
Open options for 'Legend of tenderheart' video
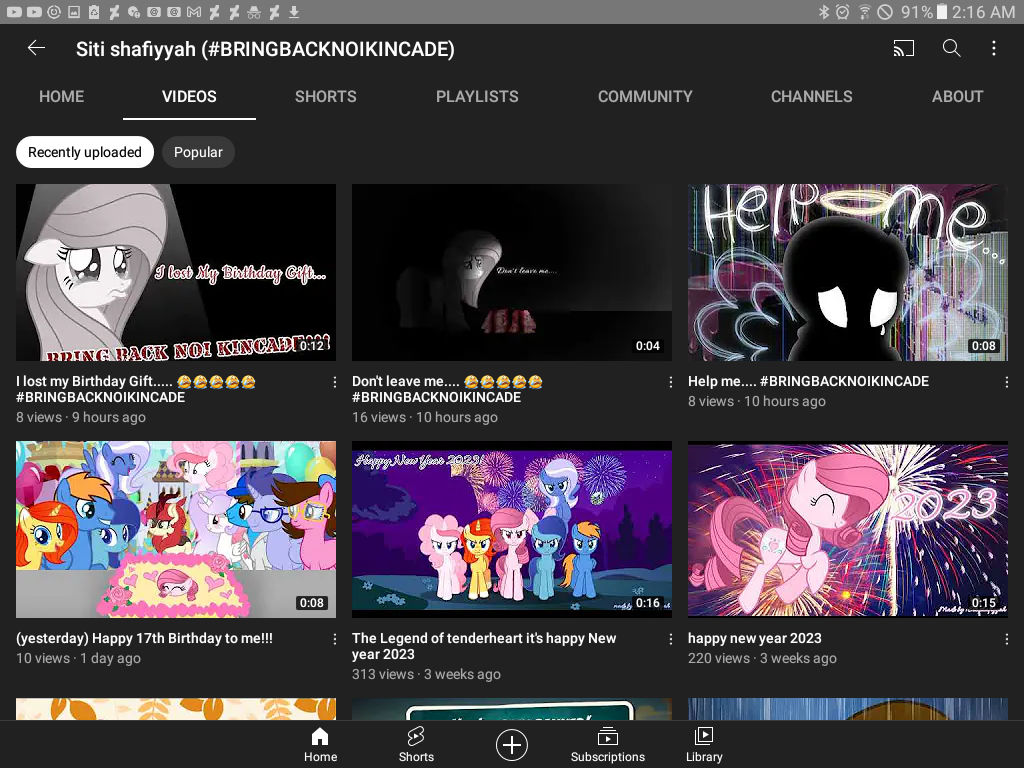point(670,639)
